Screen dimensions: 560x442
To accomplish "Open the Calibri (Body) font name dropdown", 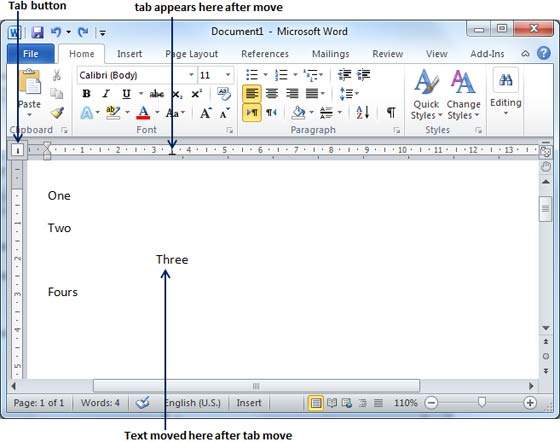I will [136, 75].
